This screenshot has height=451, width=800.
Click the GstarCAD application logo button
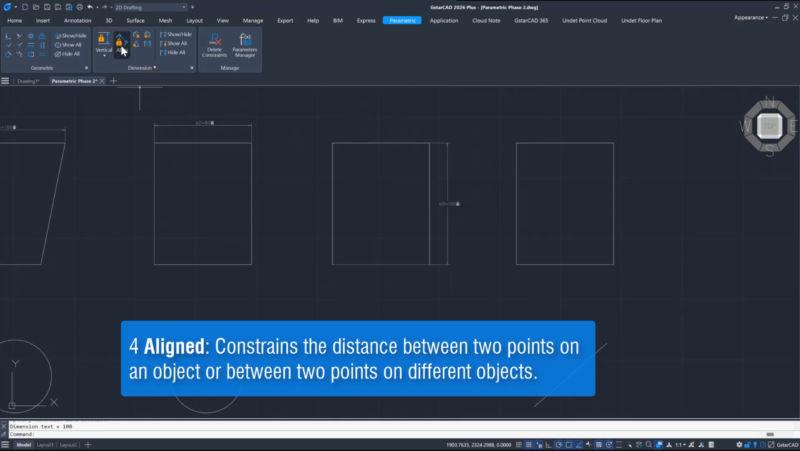[7, 6]
